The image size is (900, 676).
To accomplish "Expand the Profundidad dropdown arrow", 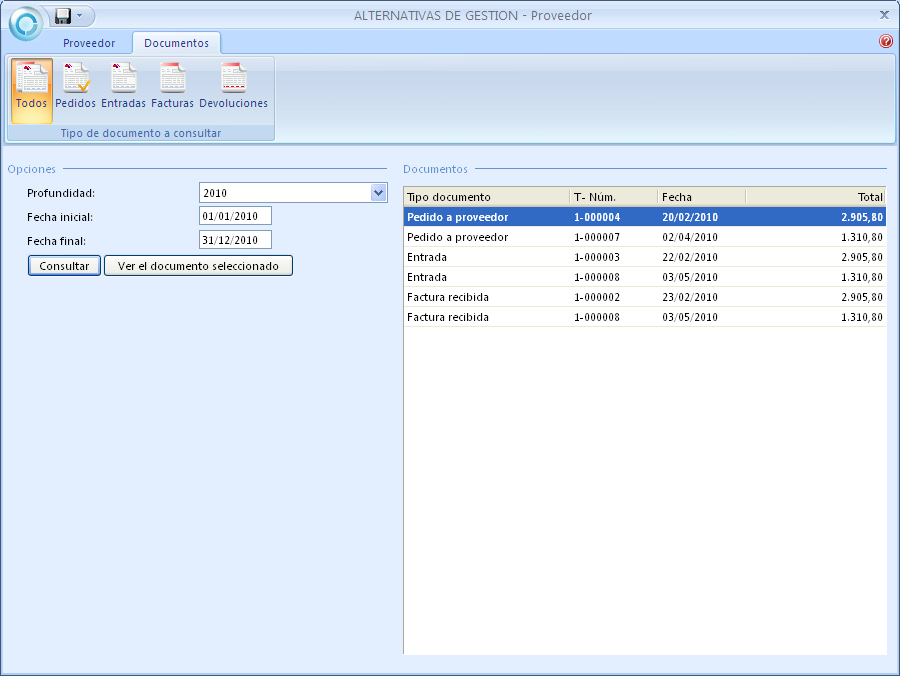I will tap(378, 193).
